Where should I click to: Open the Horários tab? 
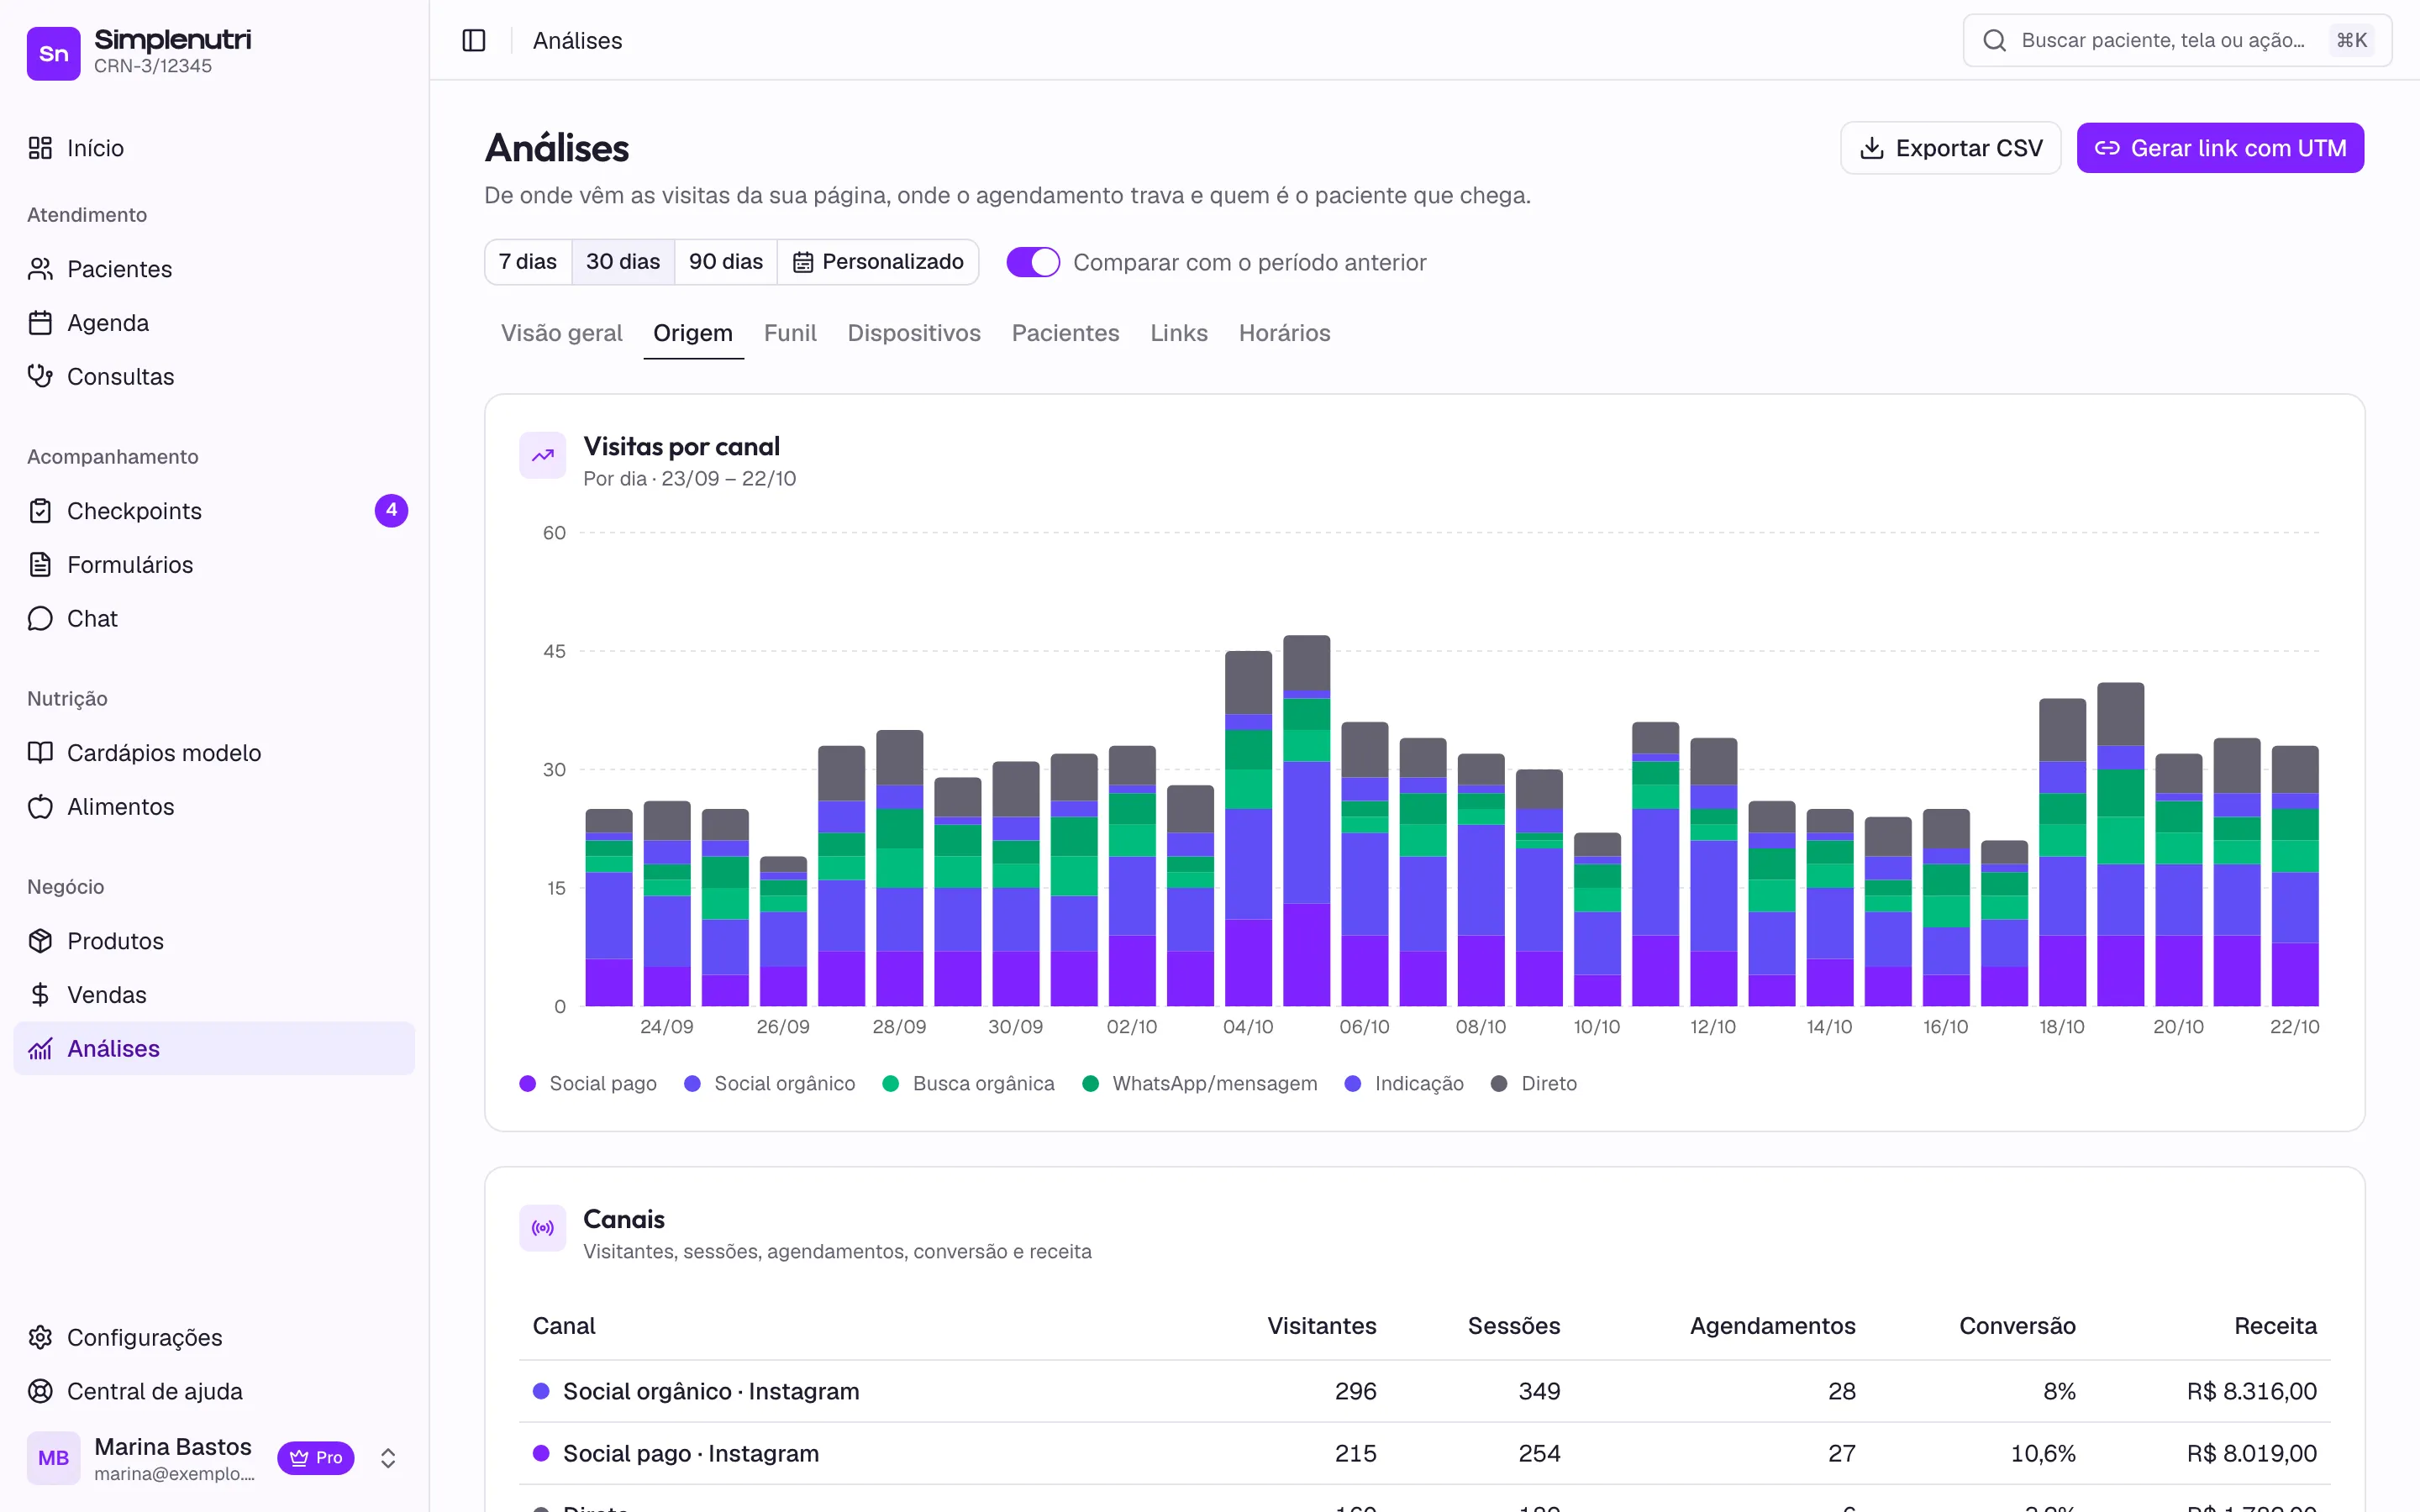tap(1284, 333)
